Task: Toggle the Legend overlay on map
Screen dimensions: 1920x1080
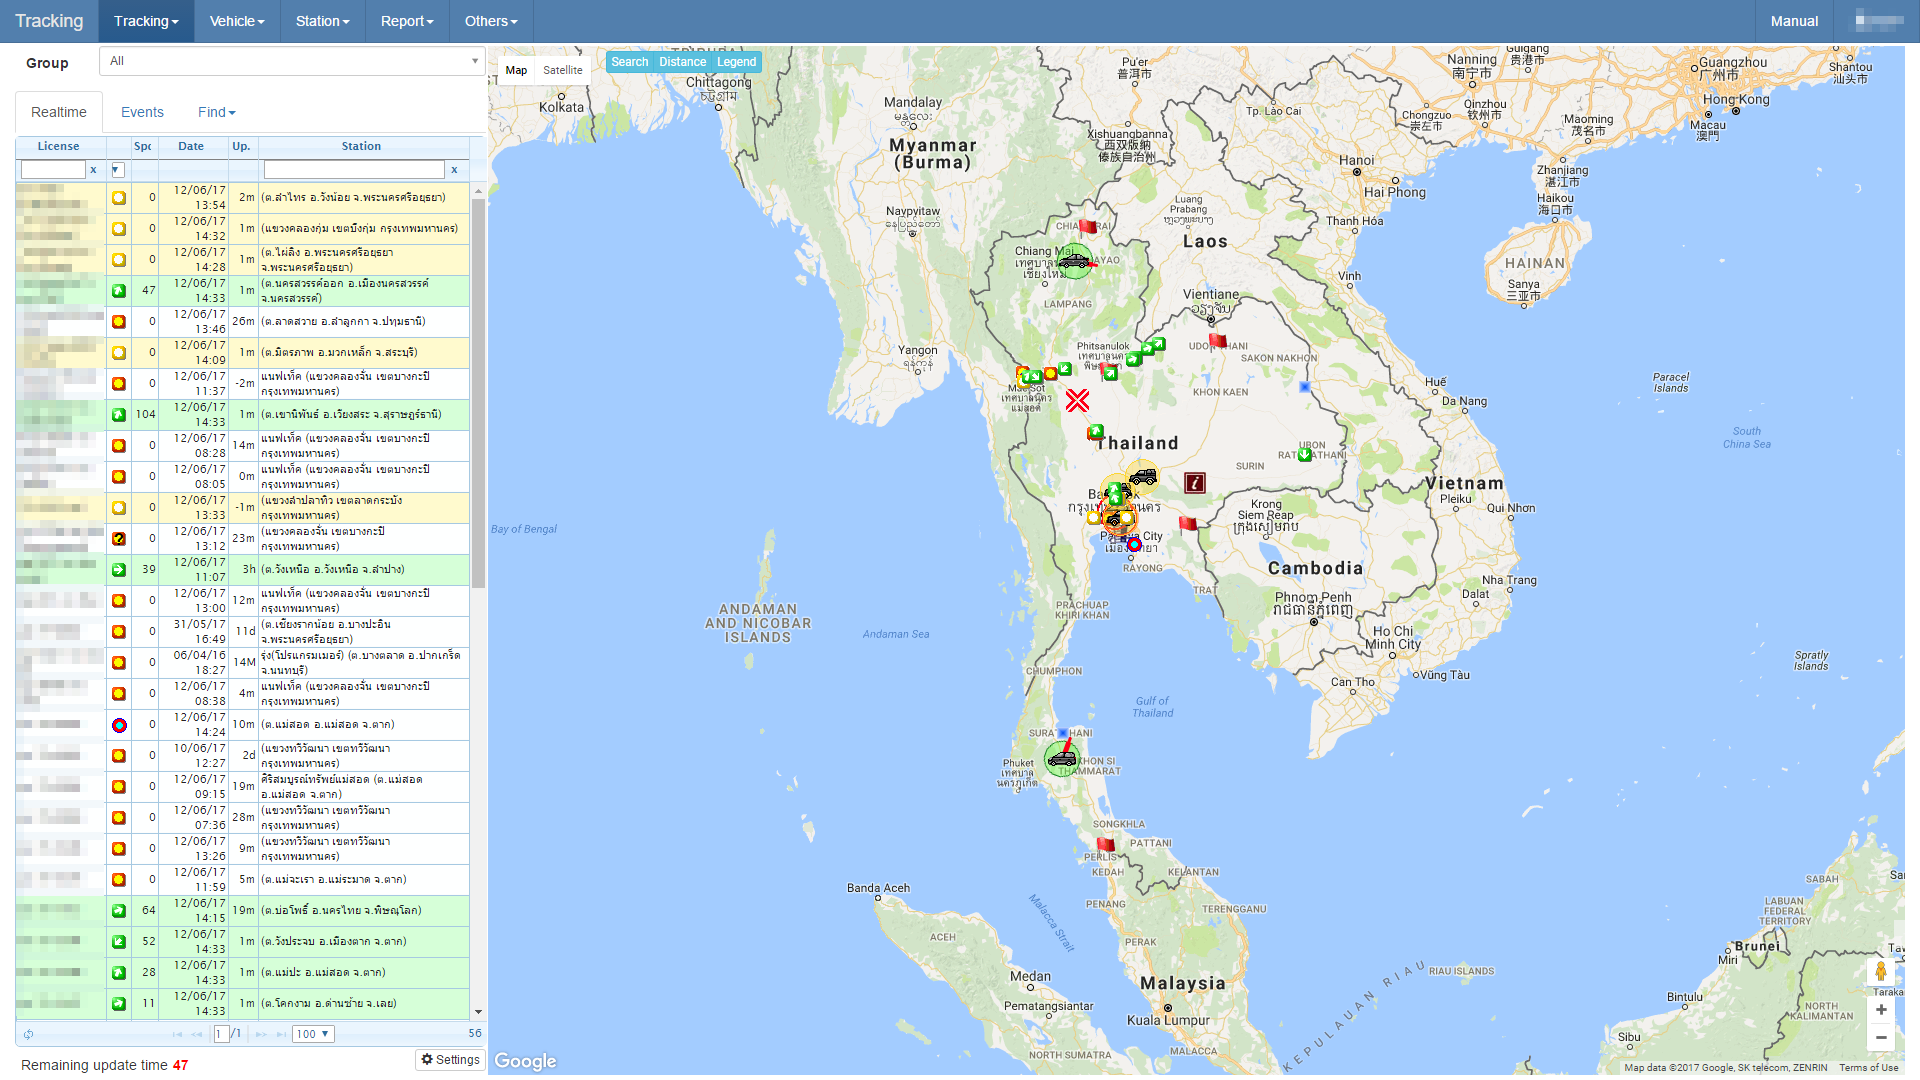Action: (x=736, y=62)
